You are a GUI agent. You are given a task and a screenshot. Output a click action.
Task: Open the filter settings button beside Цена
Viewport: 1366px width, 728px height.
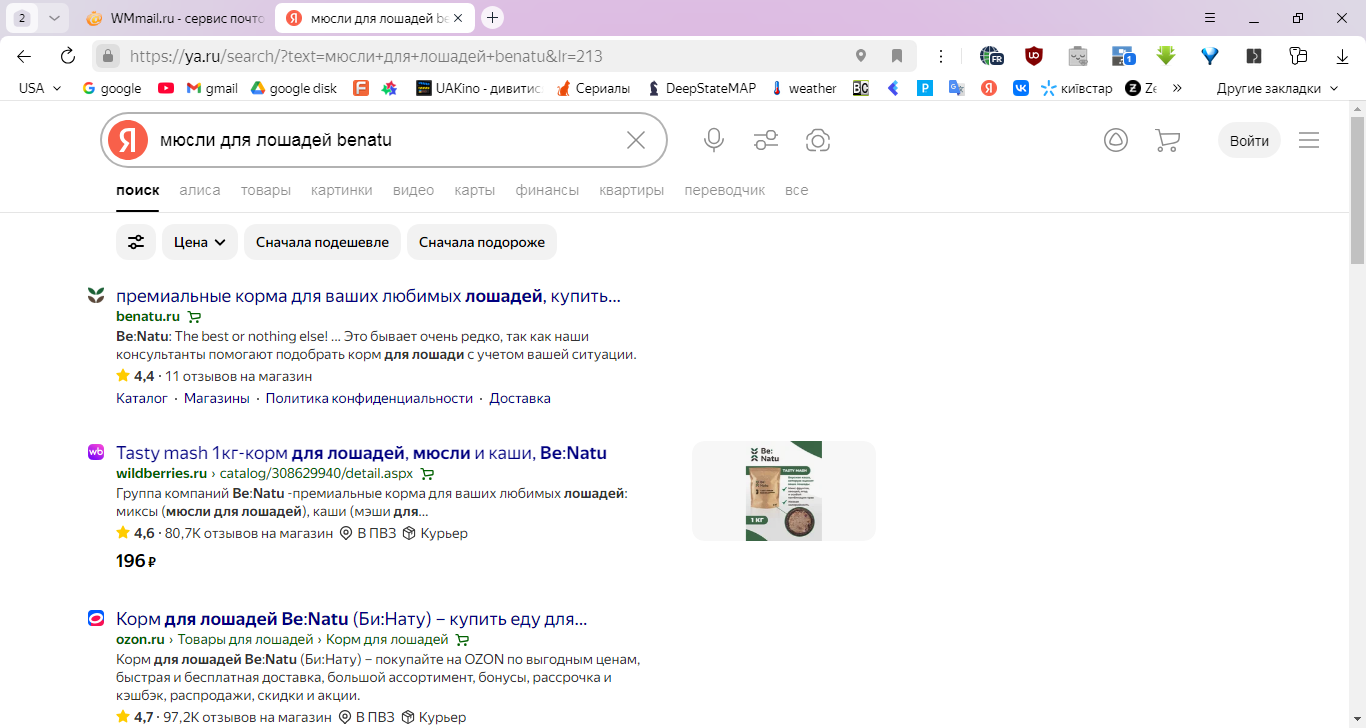click(x=136, y=242)
